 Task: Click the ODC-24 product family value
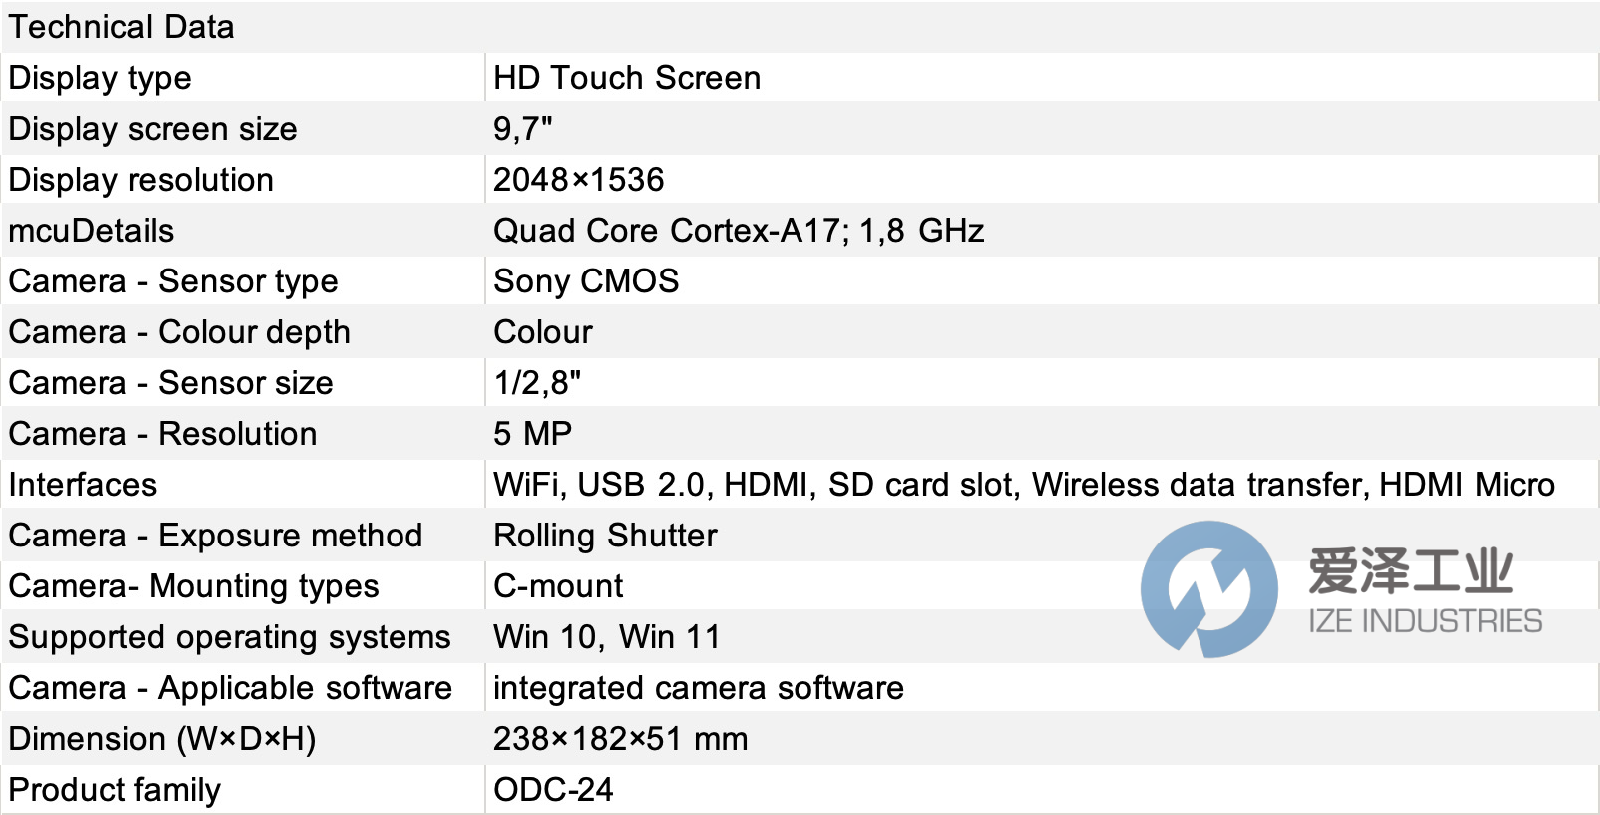click(x=553, y=790)
